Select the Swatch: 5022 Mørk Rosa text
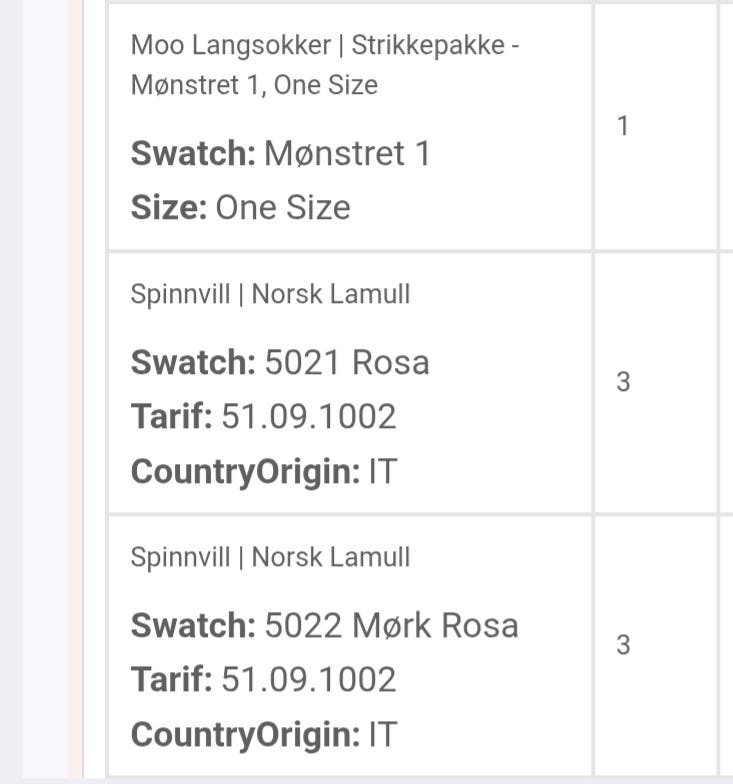733x784 pixels. tap(324, 626)
